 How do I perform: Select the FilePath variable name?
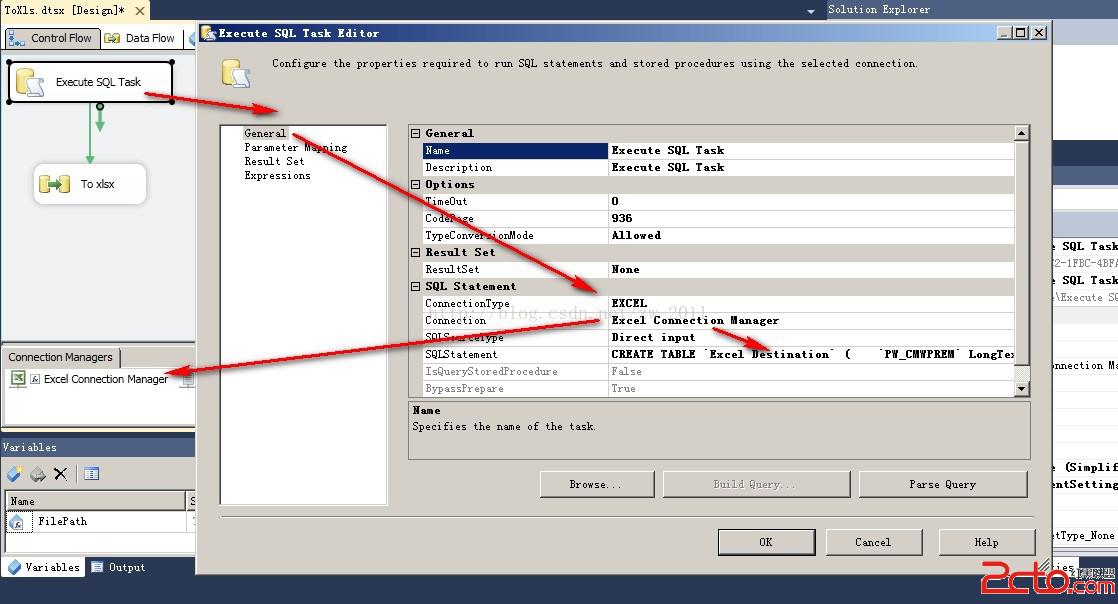coord(63,522)
